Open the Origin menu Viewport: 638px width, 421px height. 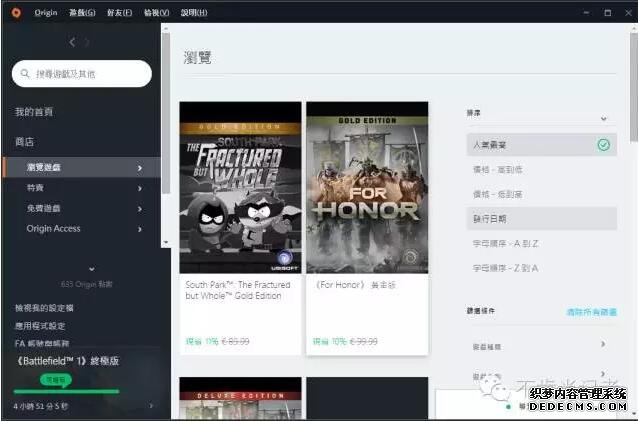tap(46, 13)
